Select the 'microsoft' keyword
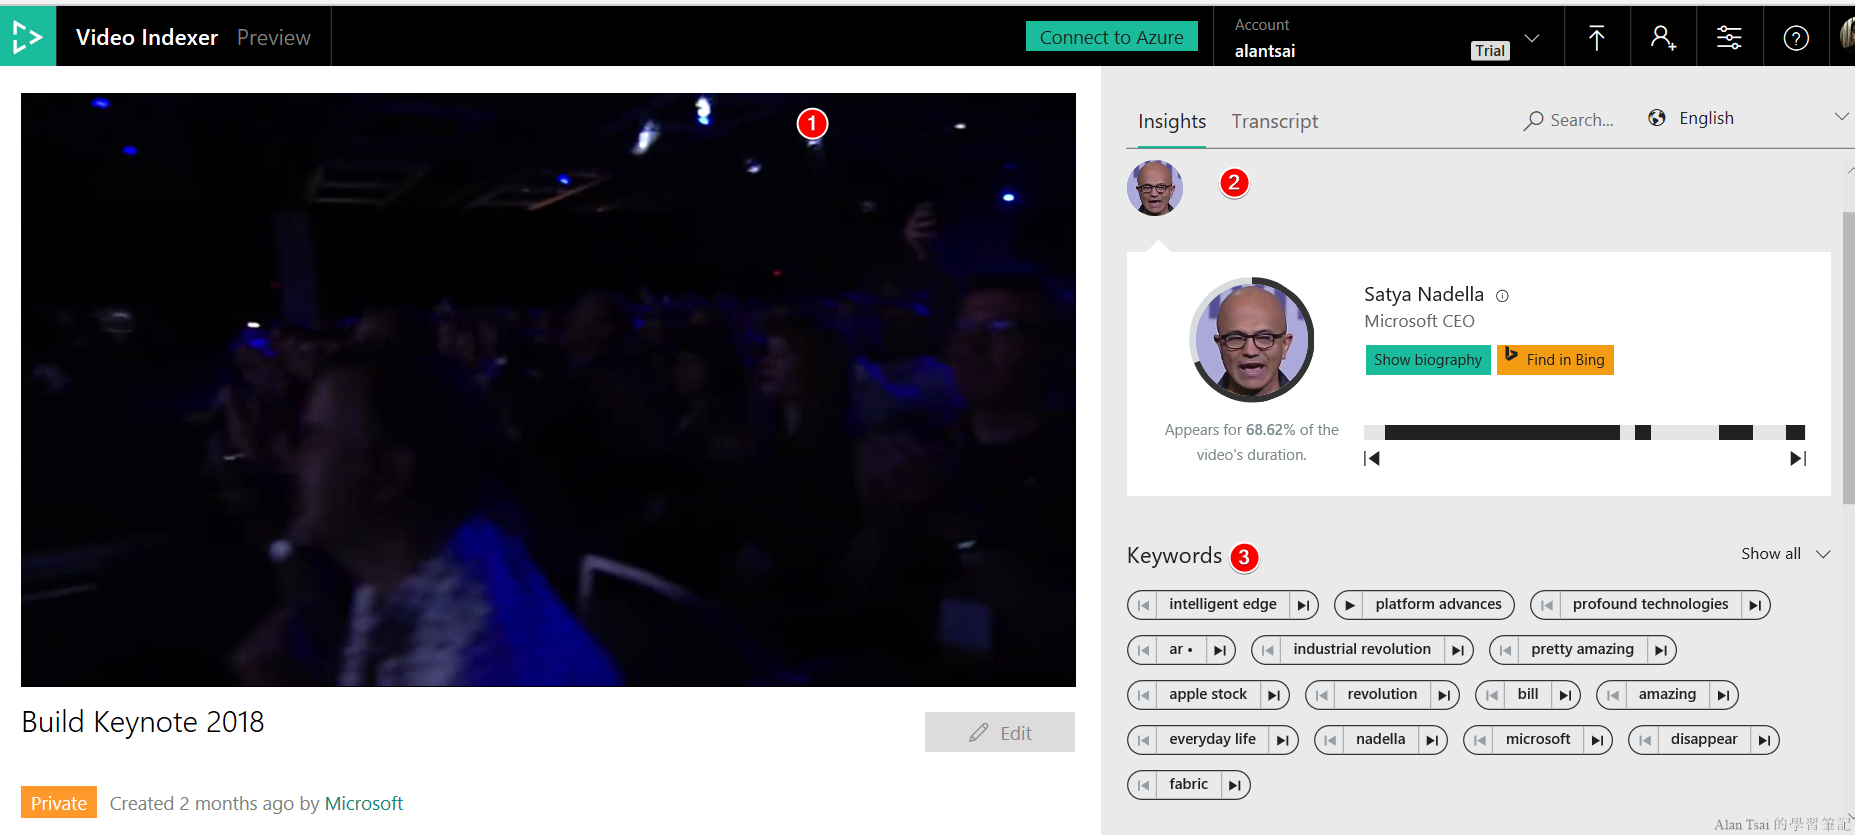Screen dimensions: 1855x835 pyautogui.click(x=1538, y=740)
